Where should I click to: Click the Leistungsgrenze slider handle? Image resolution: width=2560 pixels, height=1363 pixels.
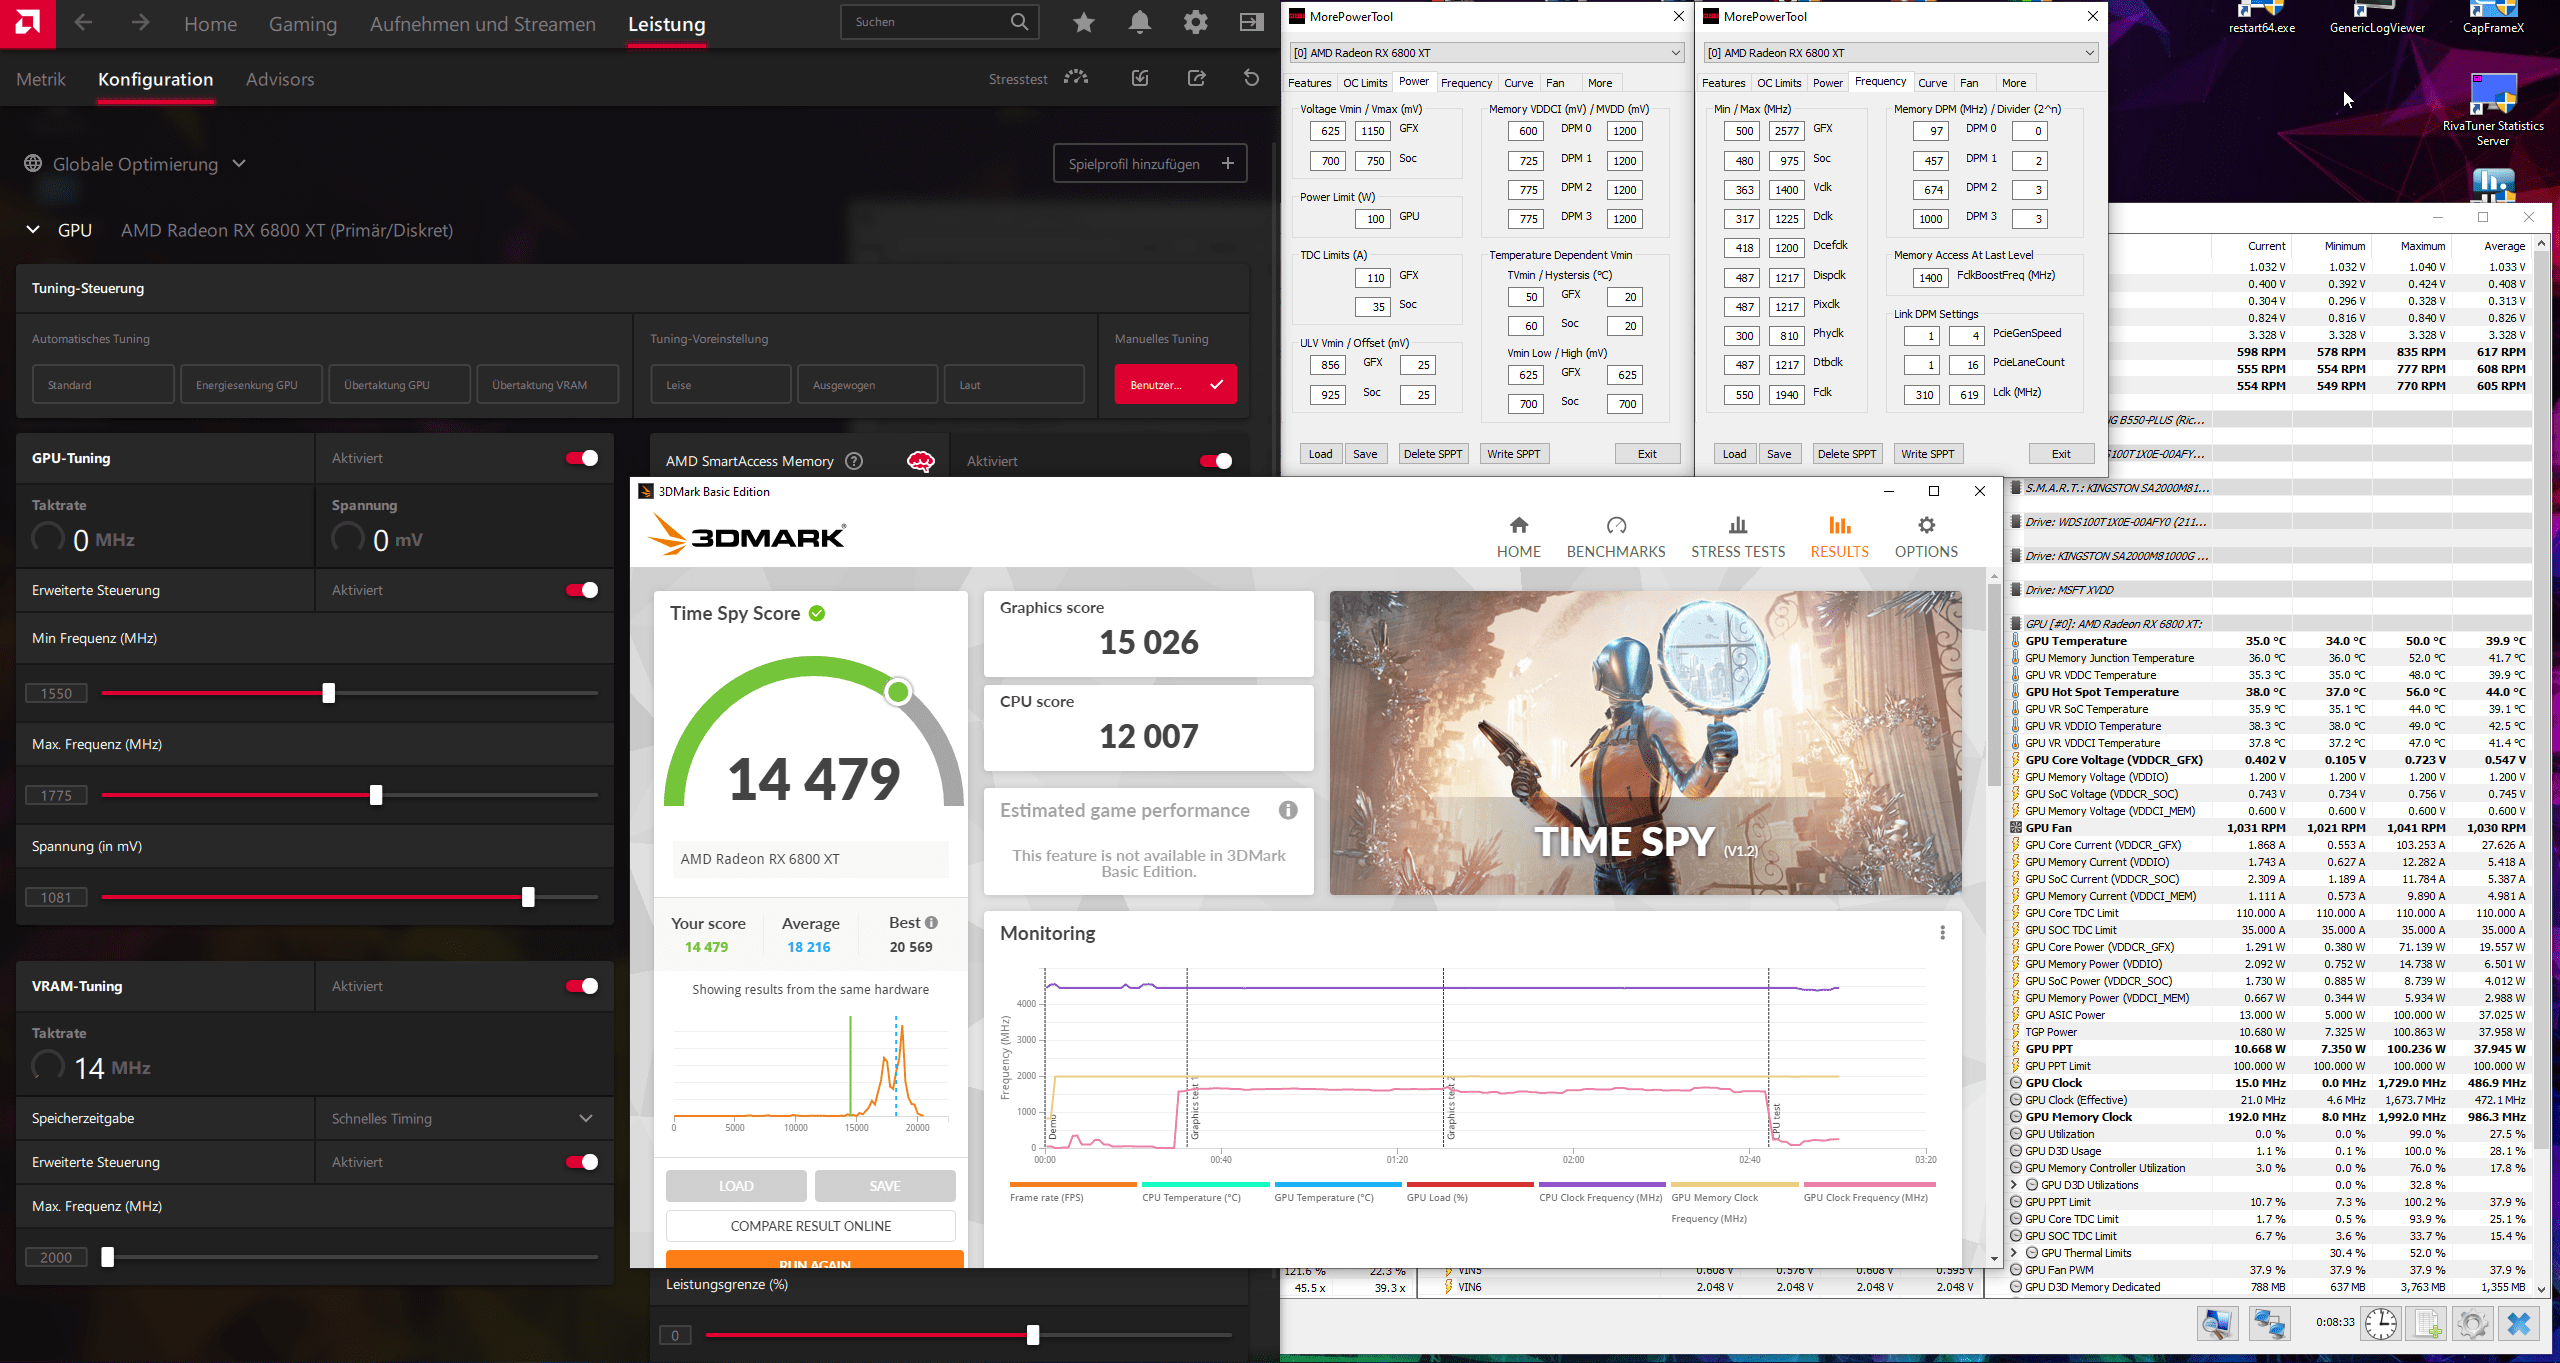(1033, 1335)
